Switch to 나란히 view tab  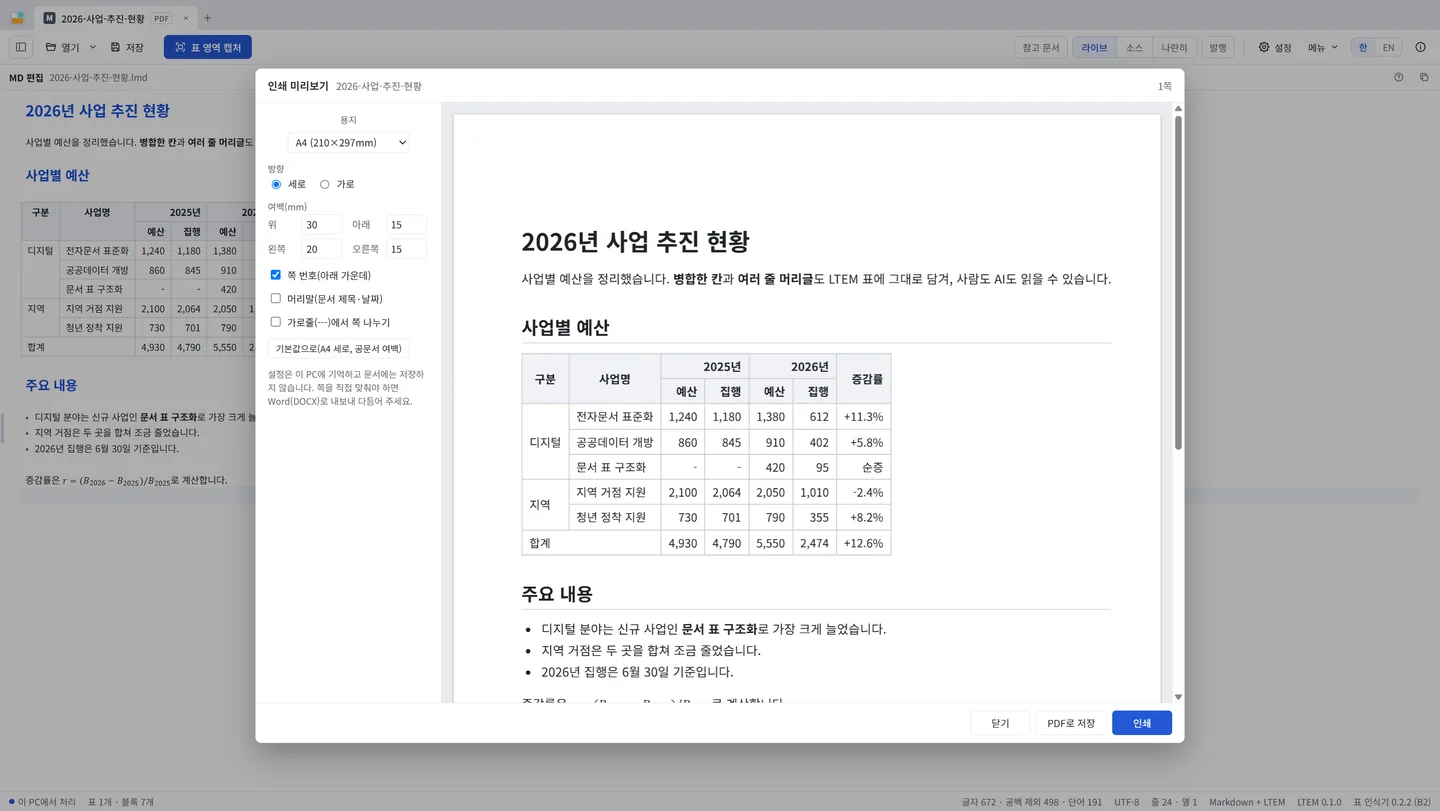tap(1174, 47)
